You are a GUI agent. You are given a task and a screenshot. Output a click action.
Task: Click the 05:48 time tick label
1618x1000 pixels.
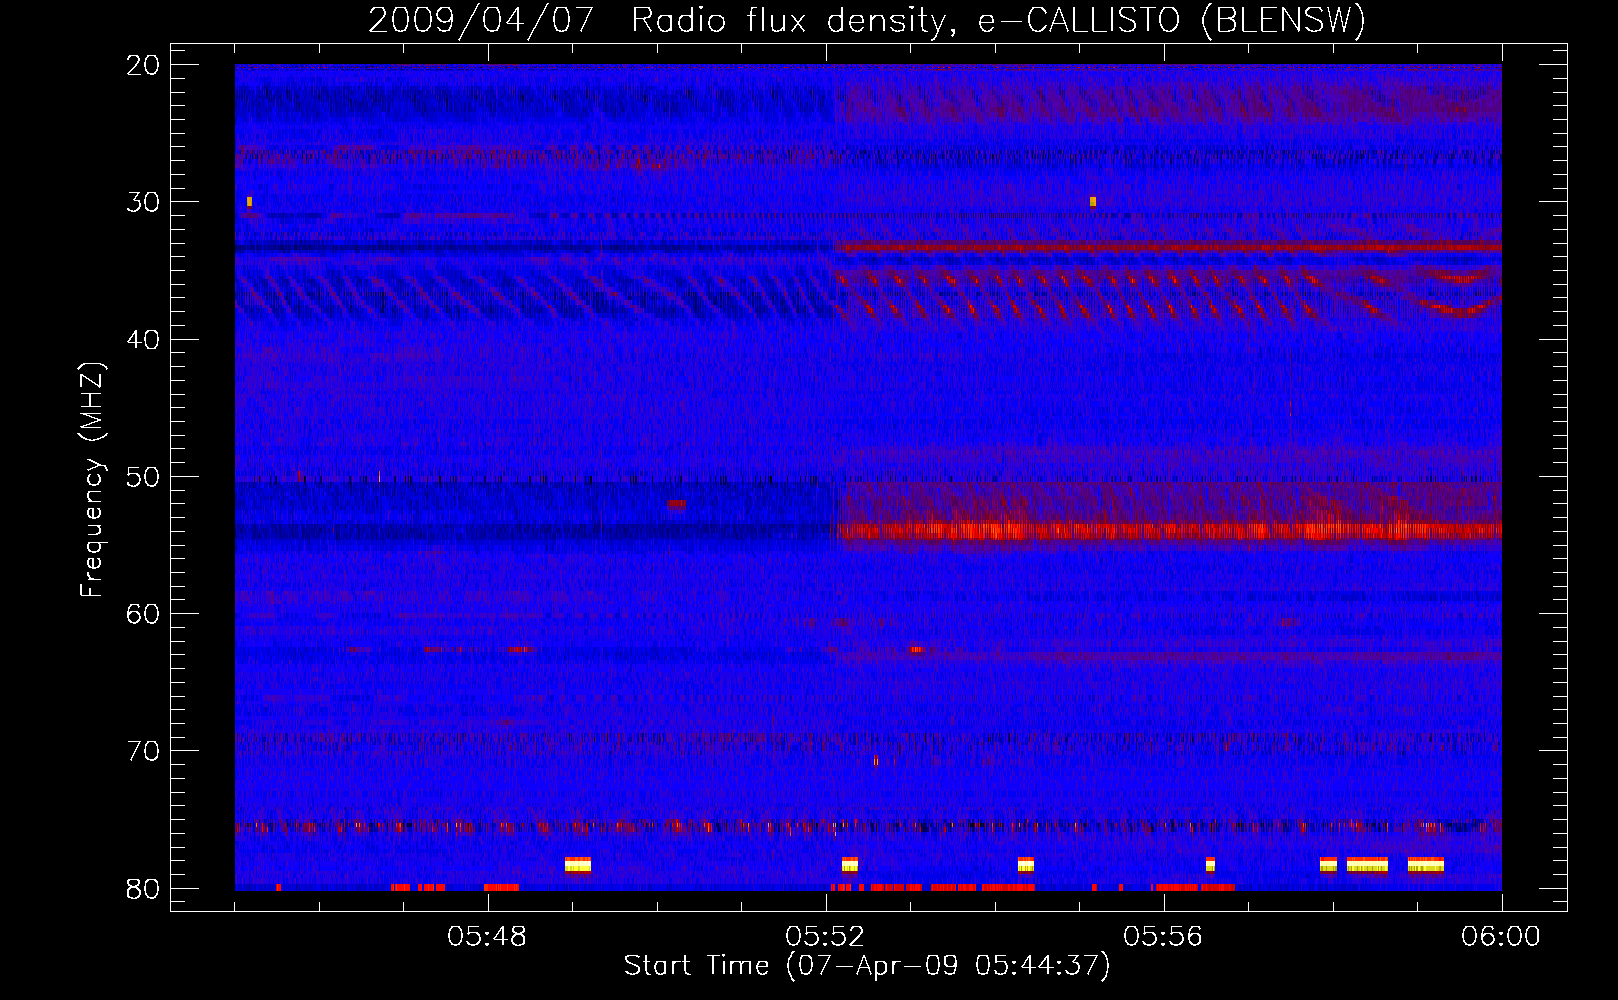(487, 937)
